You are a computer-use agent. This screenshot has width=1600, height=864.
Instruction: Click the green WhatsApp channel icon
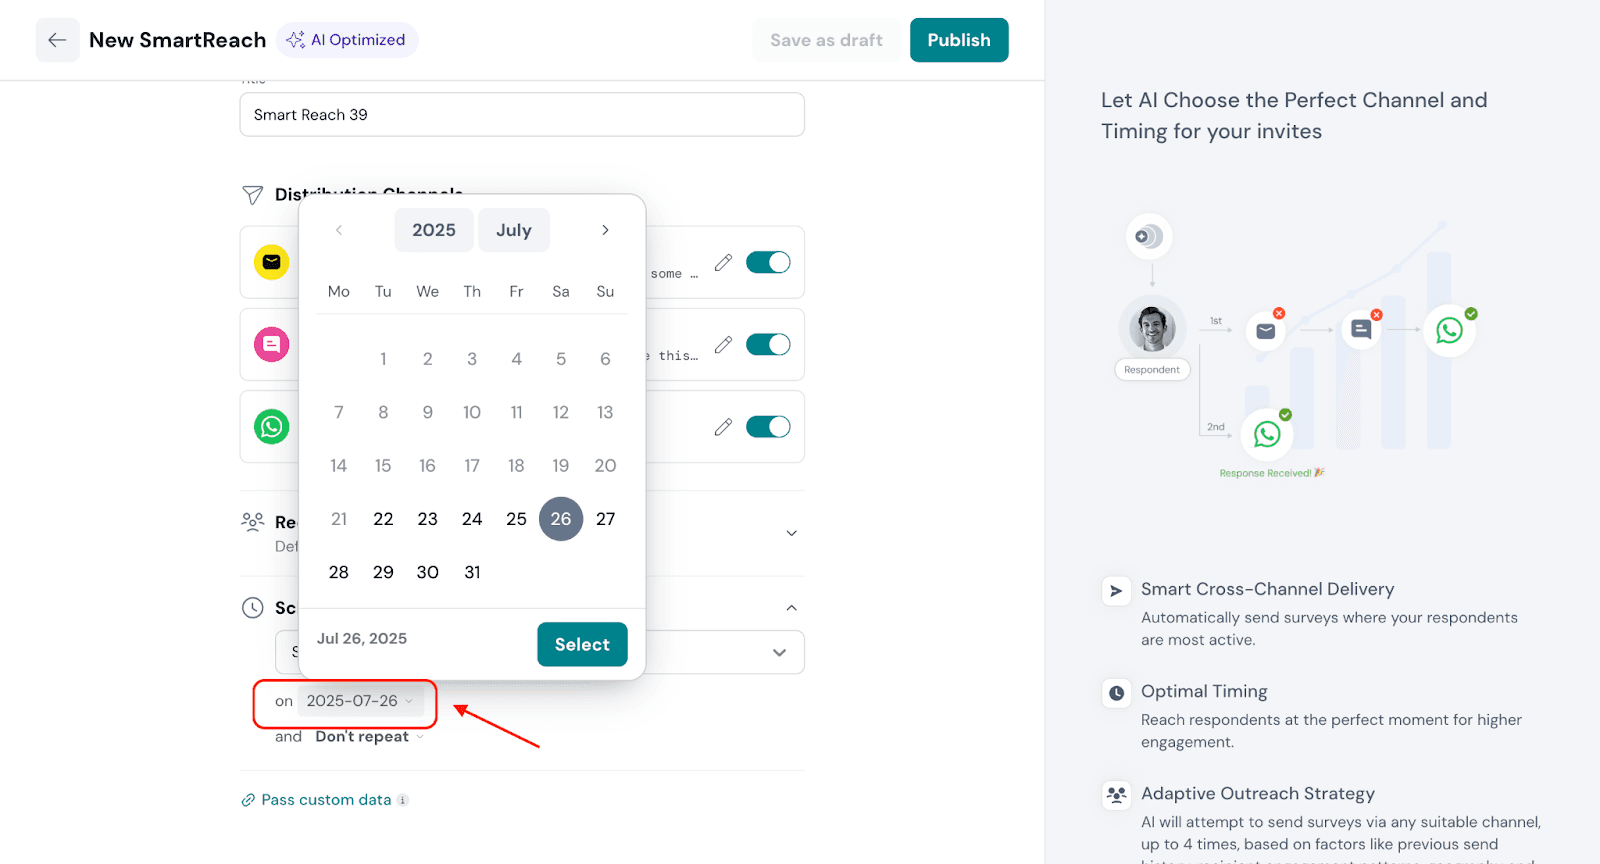pos(271,427)
